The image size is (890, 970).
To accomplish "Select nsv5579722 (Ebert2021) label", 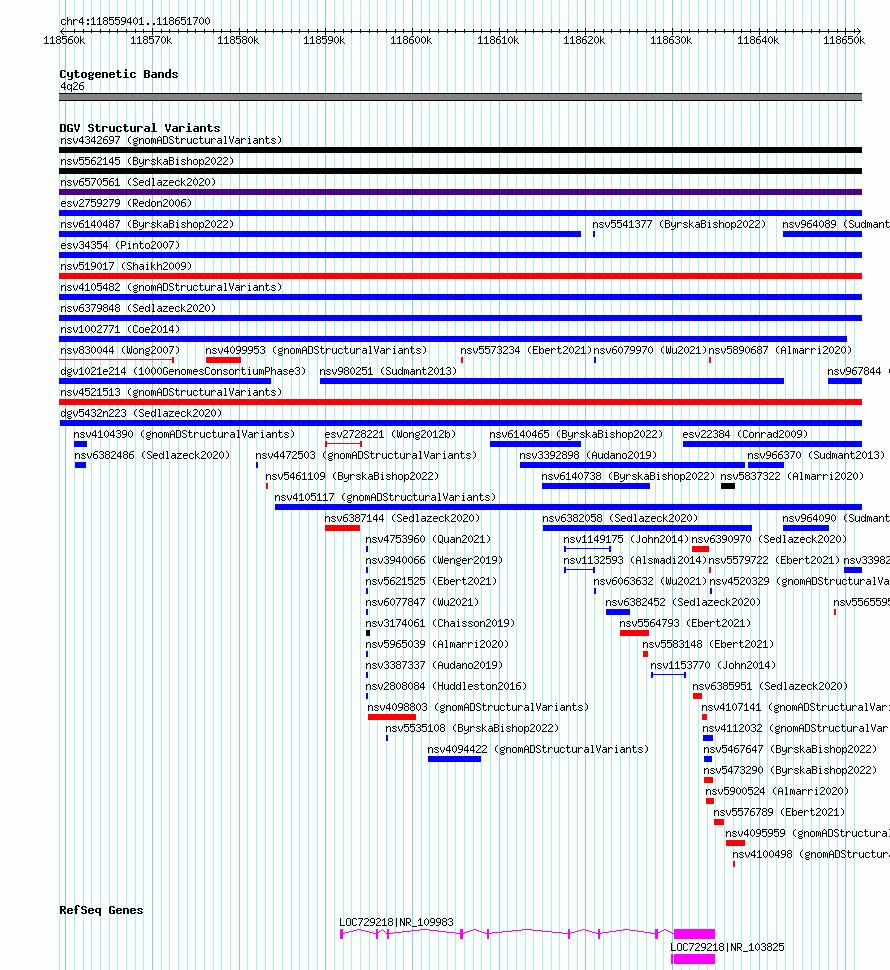I will 774,561.
